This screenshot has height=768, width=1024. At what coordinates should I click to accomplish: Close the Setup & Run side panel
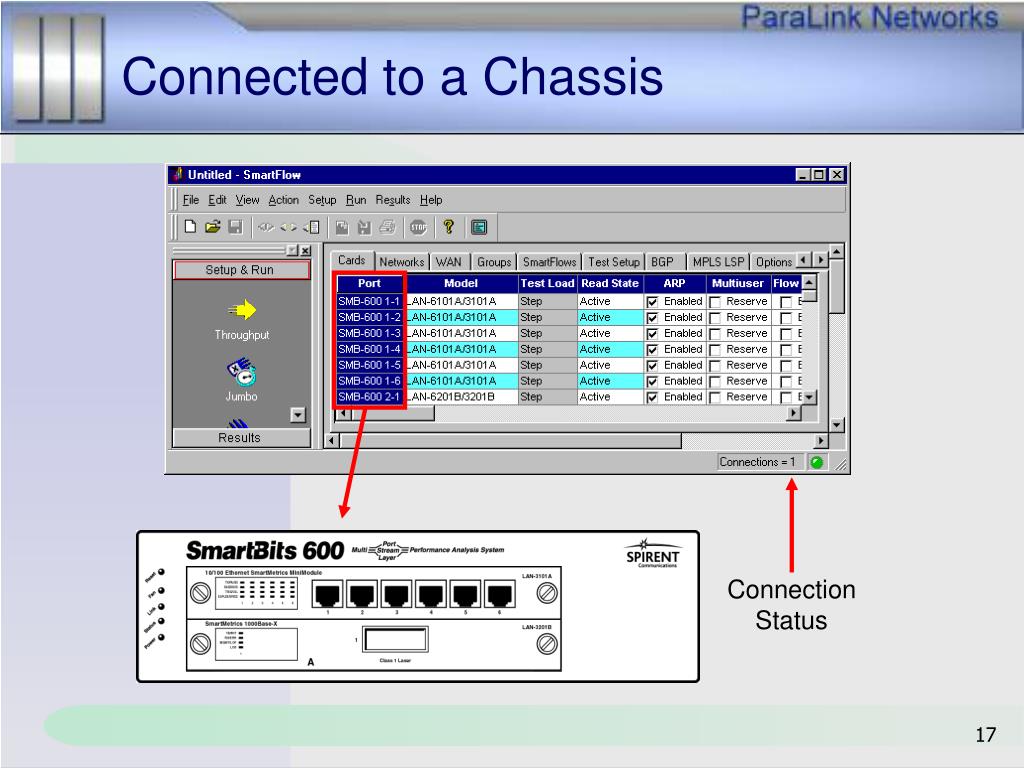(x=306, y=251)
